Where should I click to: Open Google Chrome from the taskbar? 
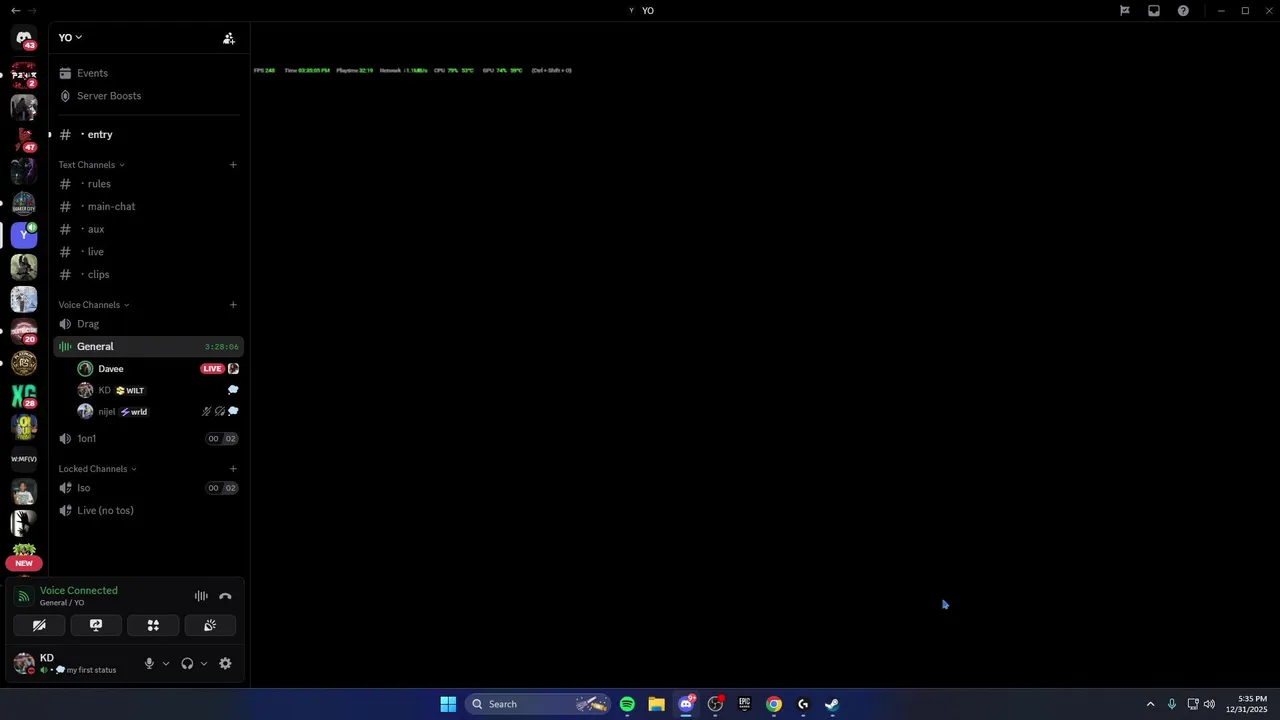[x=774, y=704]
